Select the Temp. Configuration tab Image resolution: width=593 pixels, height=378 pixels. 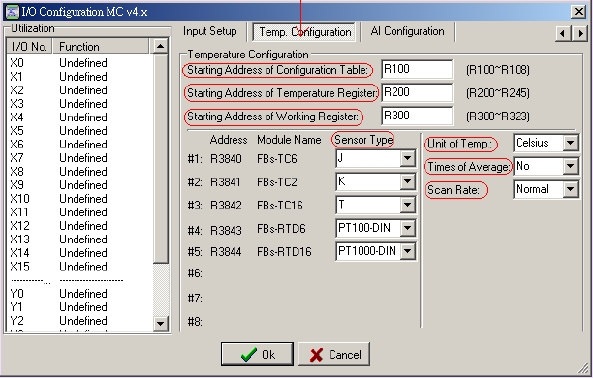[305, 32]
